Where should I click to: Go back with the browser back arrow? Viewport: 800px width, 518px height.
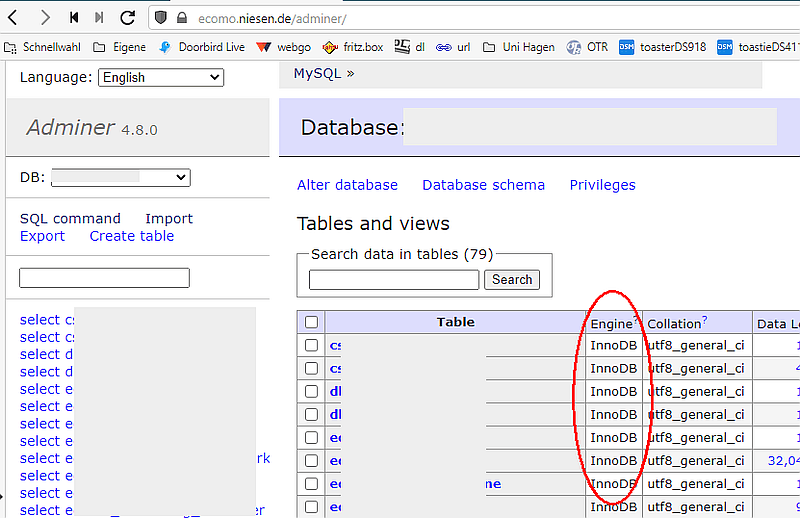click(x=13, y=18)
